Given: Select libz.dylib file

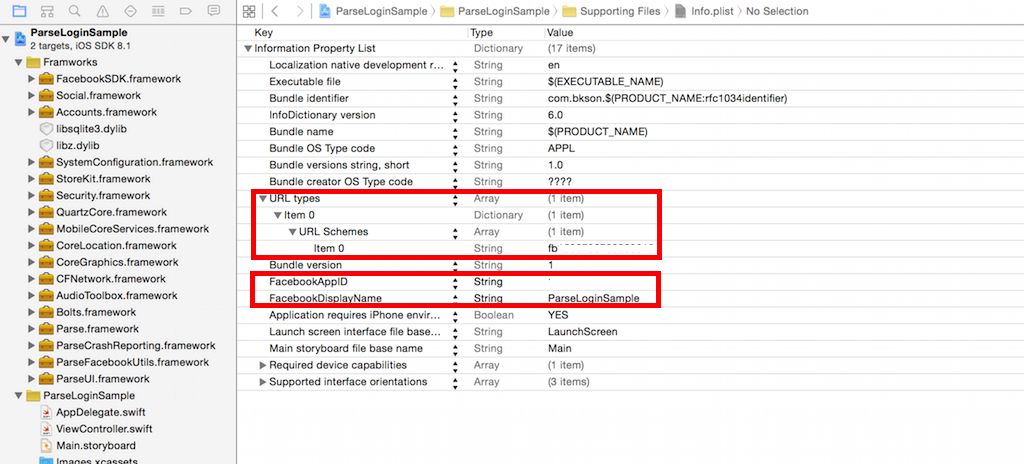Looking at the screenshot, I should [x=78, y=146].
